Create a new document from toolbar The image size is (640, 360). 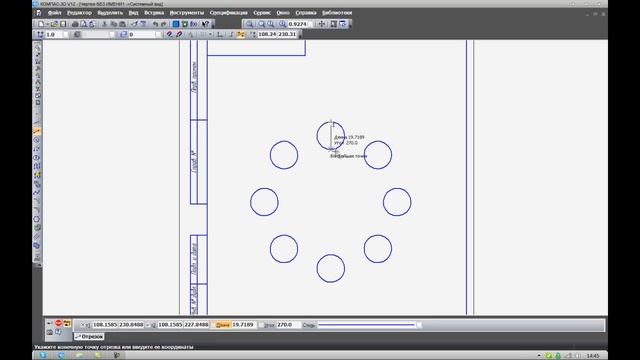41,24
